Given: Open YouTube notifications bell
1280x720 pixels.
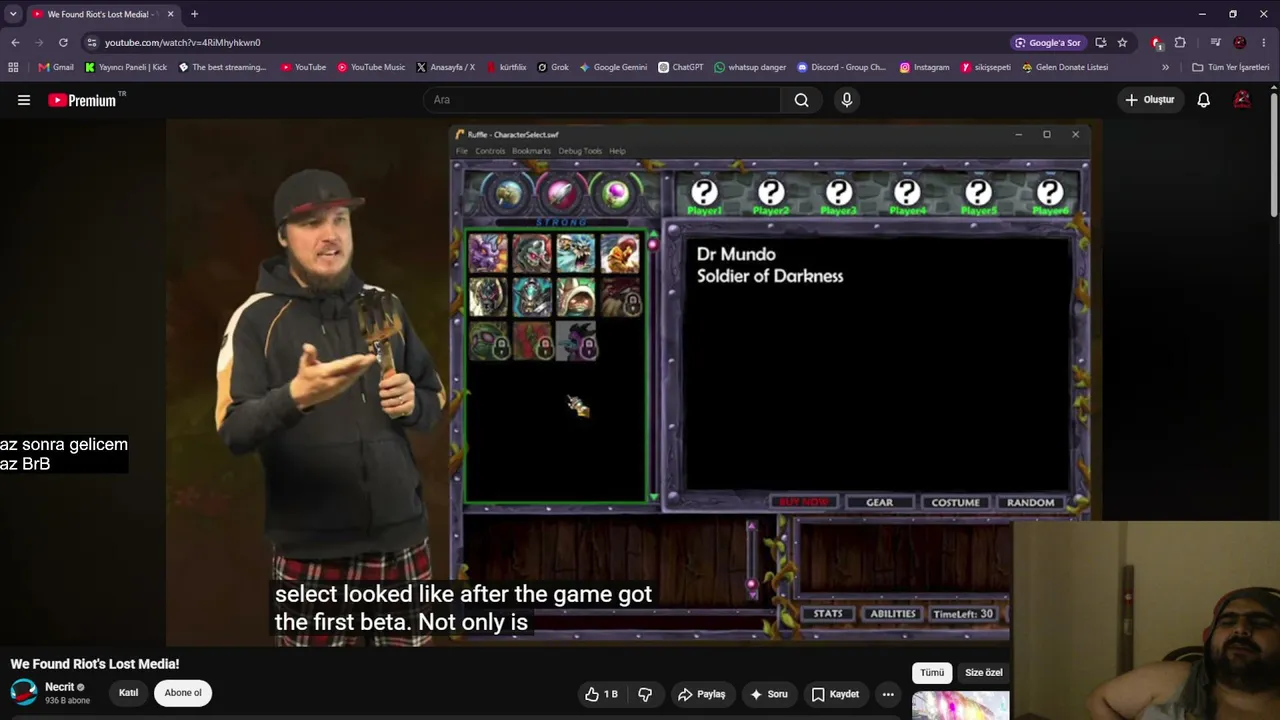Looking at the screenshot, I should click(x=1204, y=100).
